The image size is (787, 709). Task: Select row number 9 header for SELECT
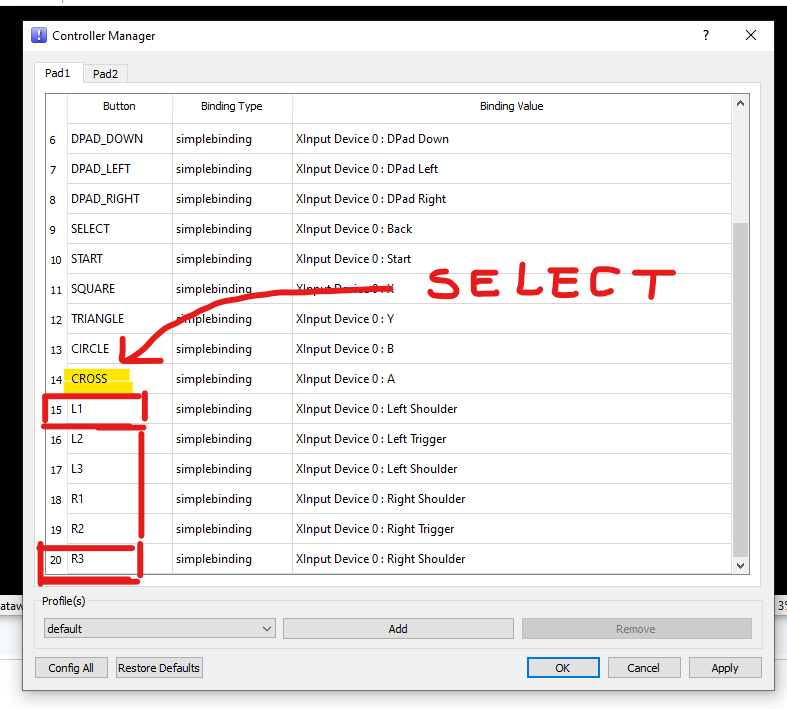click(x=54, y=230)
